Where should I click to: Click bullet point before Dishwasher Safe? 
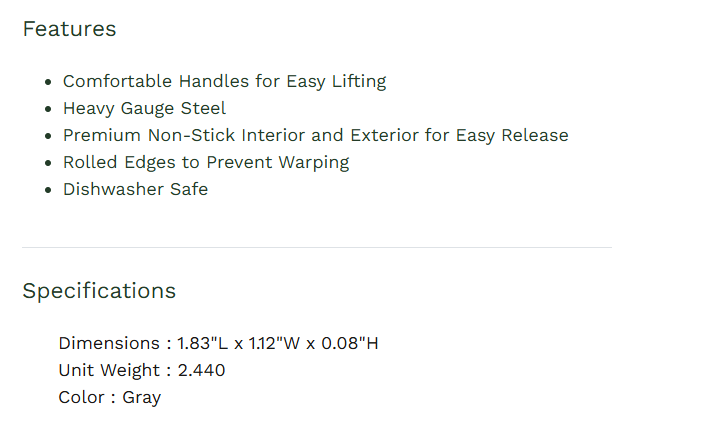(x=49, y=190)
